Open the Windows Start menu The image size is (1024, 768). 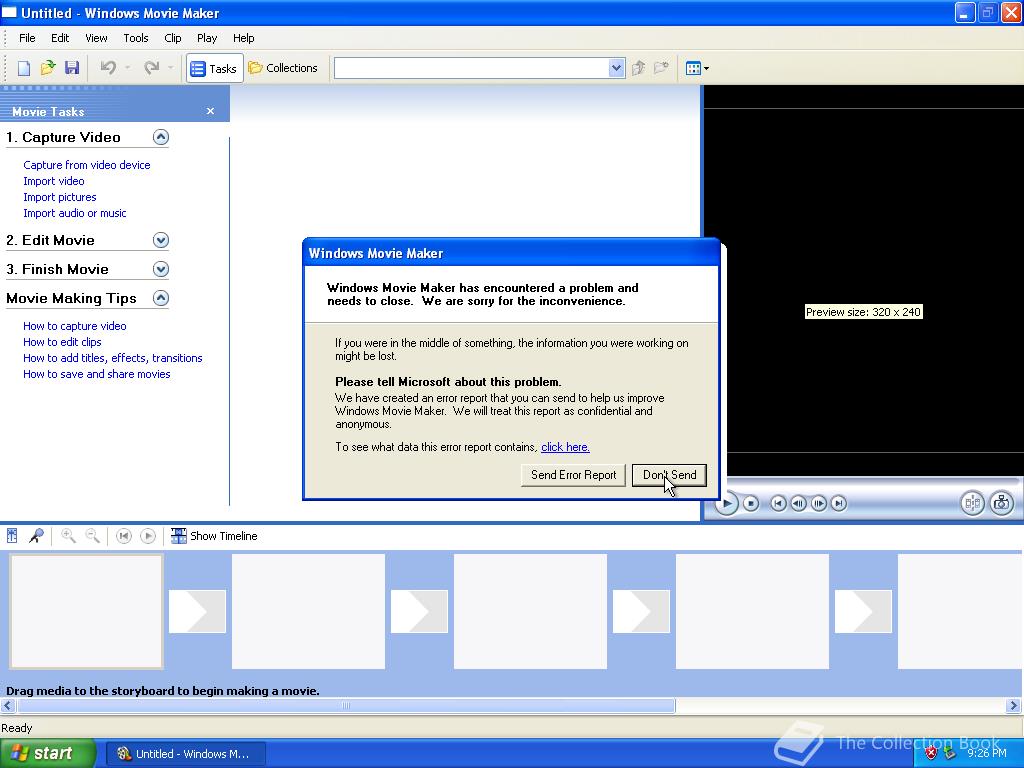48,753
